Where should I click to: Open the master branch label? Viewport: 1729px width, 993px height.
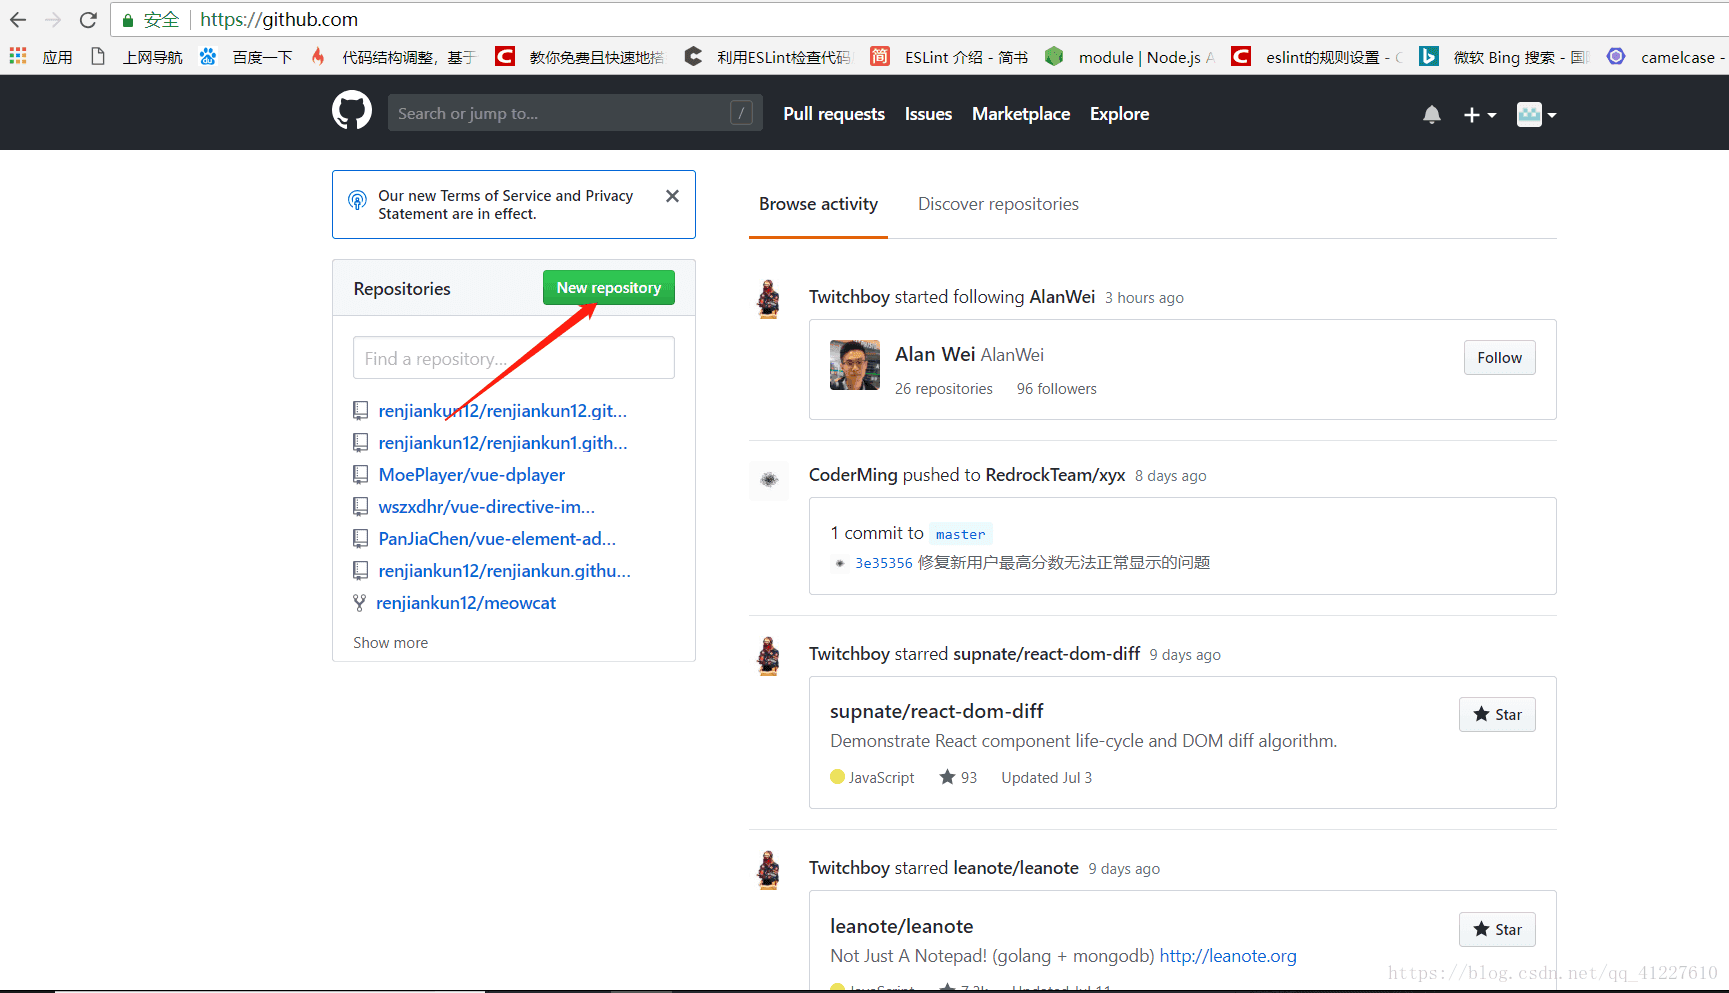click(960, 534)
